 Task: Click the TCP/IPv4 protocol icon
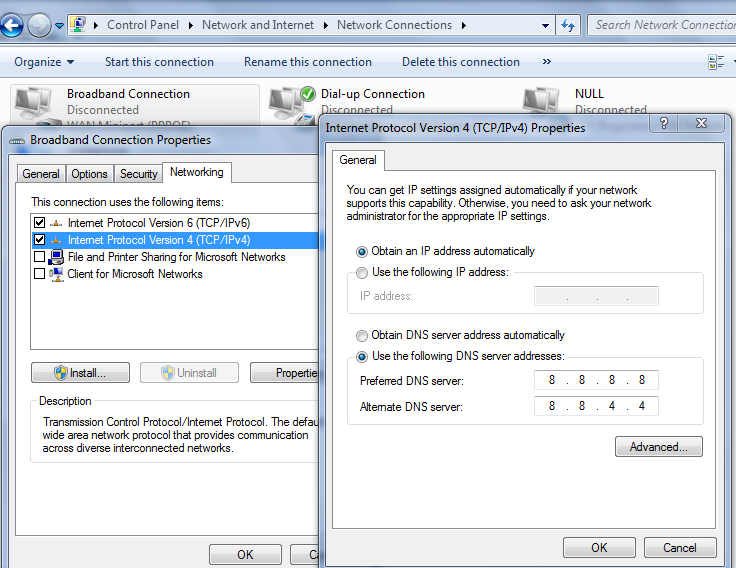tap(56, 240)
